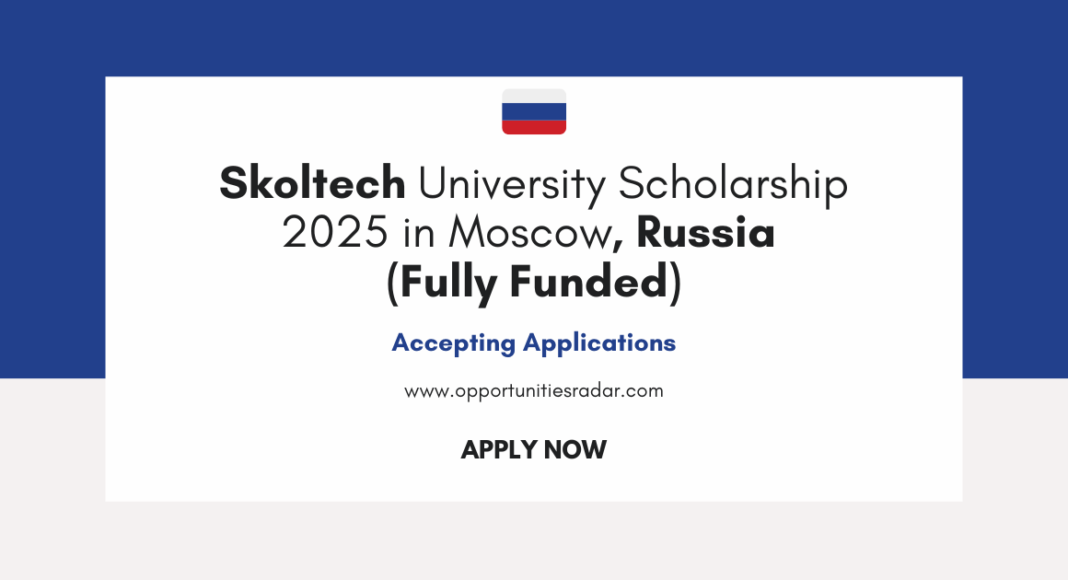Click the APPLY NOW button

tap(534, 450)
